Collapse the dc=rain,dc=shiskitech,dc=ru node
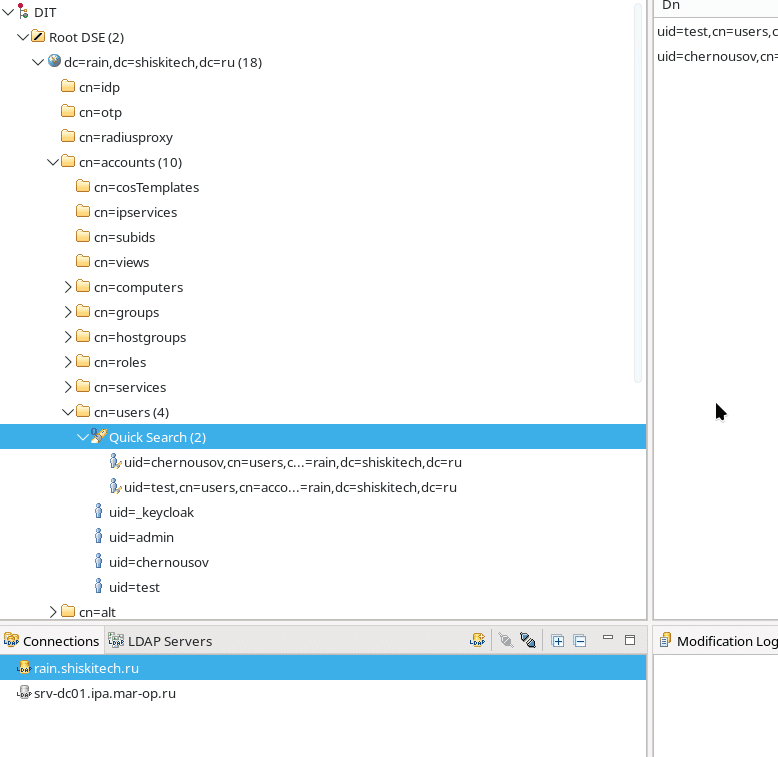The image size is (778, 757). (38, 62)
